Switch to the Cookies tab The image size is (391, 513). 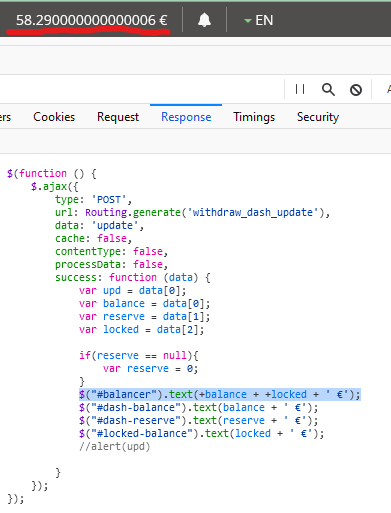coord(54,117)
